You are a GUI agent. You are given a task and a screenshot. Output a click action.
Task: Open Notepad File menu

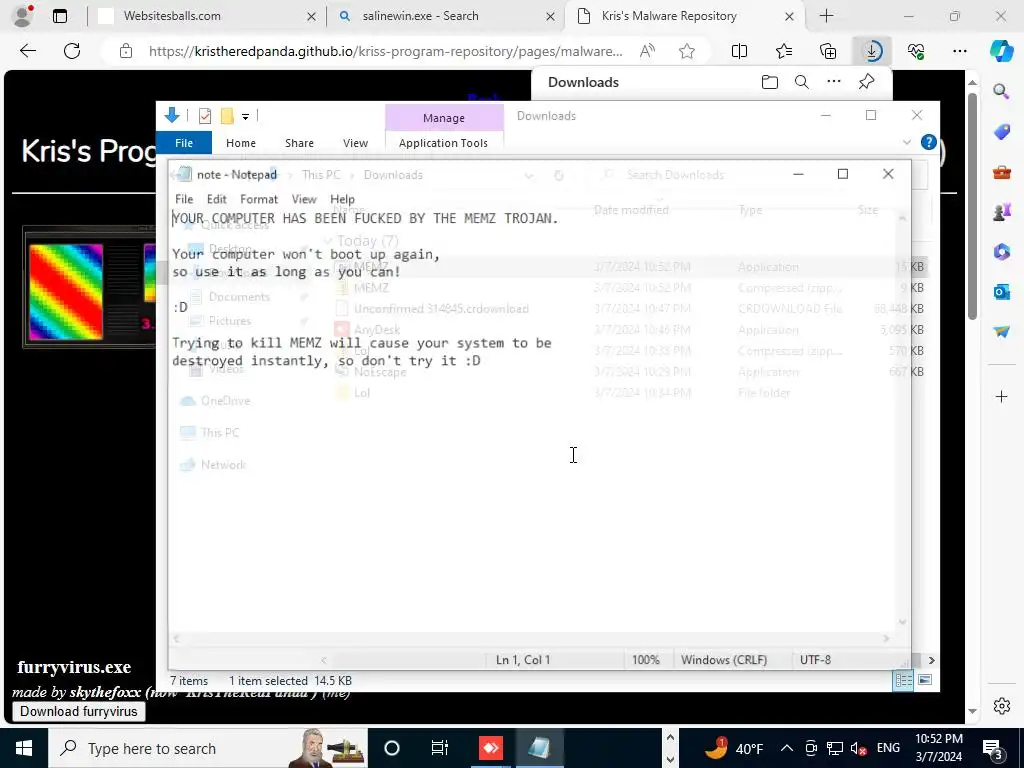[x=184, y=199]
